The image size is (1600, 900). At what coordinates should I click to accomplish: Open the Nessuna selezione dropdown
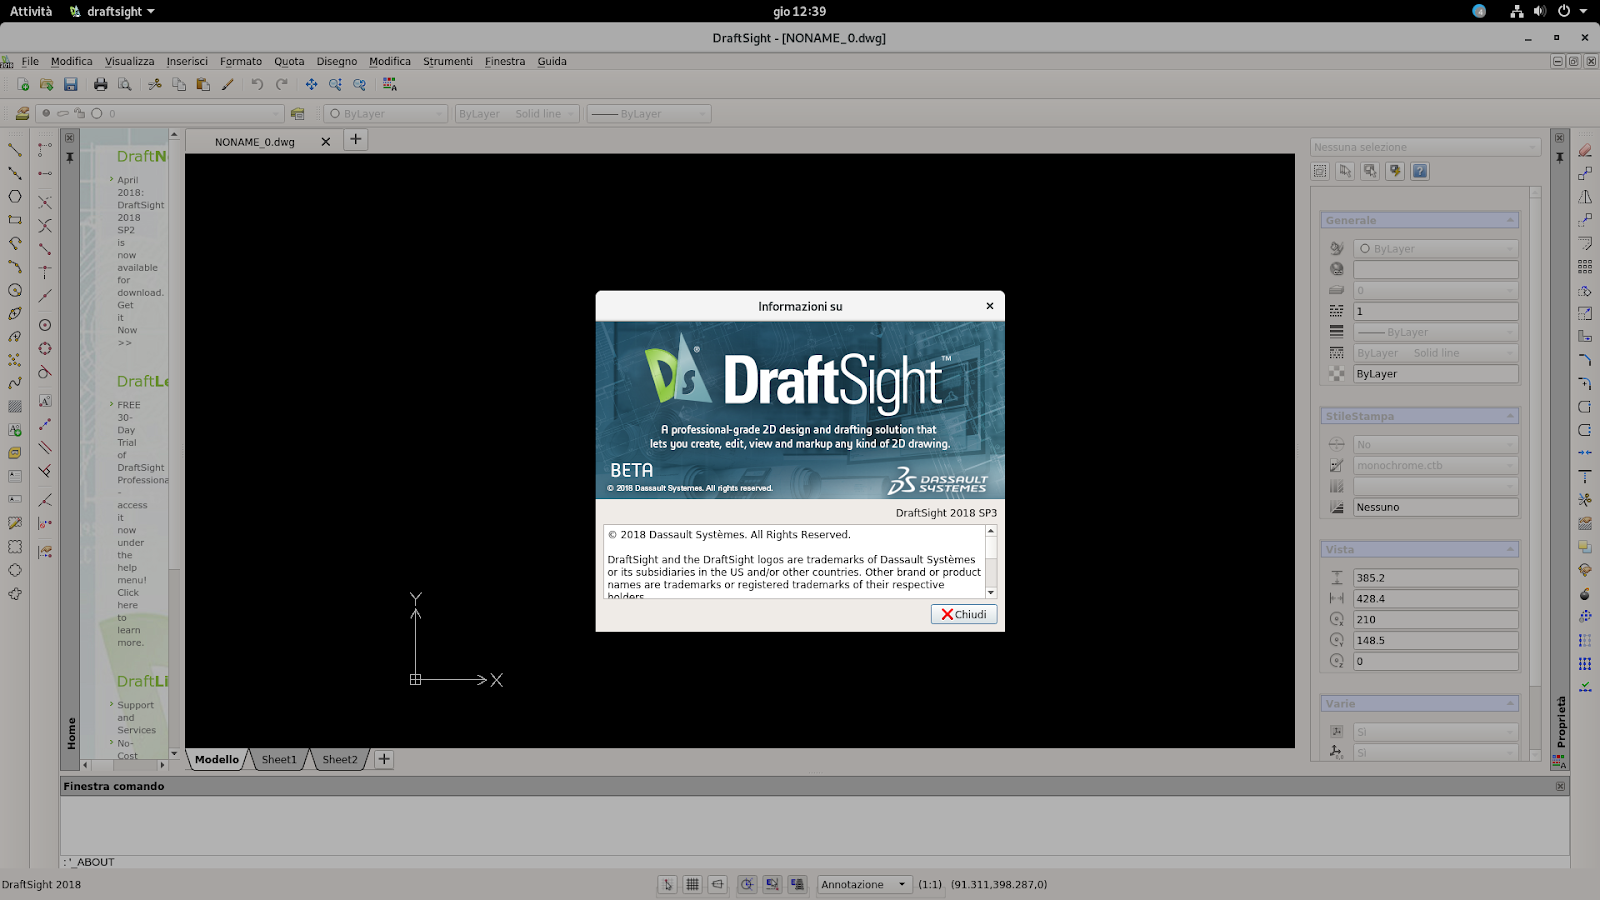coord(1426,147)
